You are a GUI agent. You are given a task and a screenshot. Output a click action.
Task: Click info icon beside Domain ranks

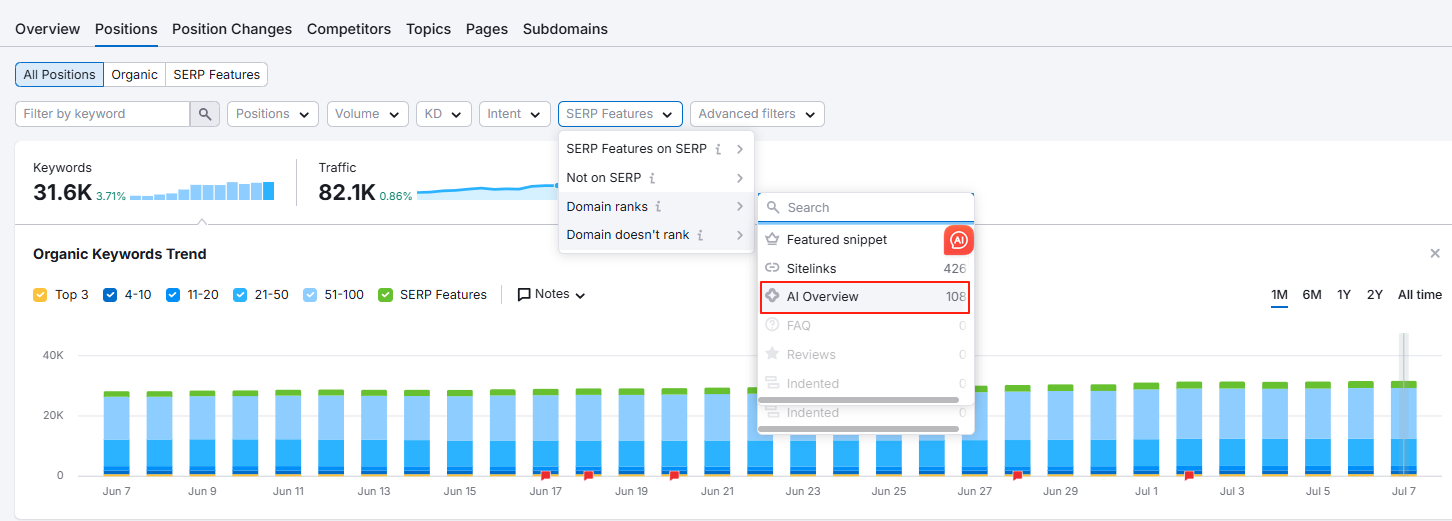pos(658,207)
